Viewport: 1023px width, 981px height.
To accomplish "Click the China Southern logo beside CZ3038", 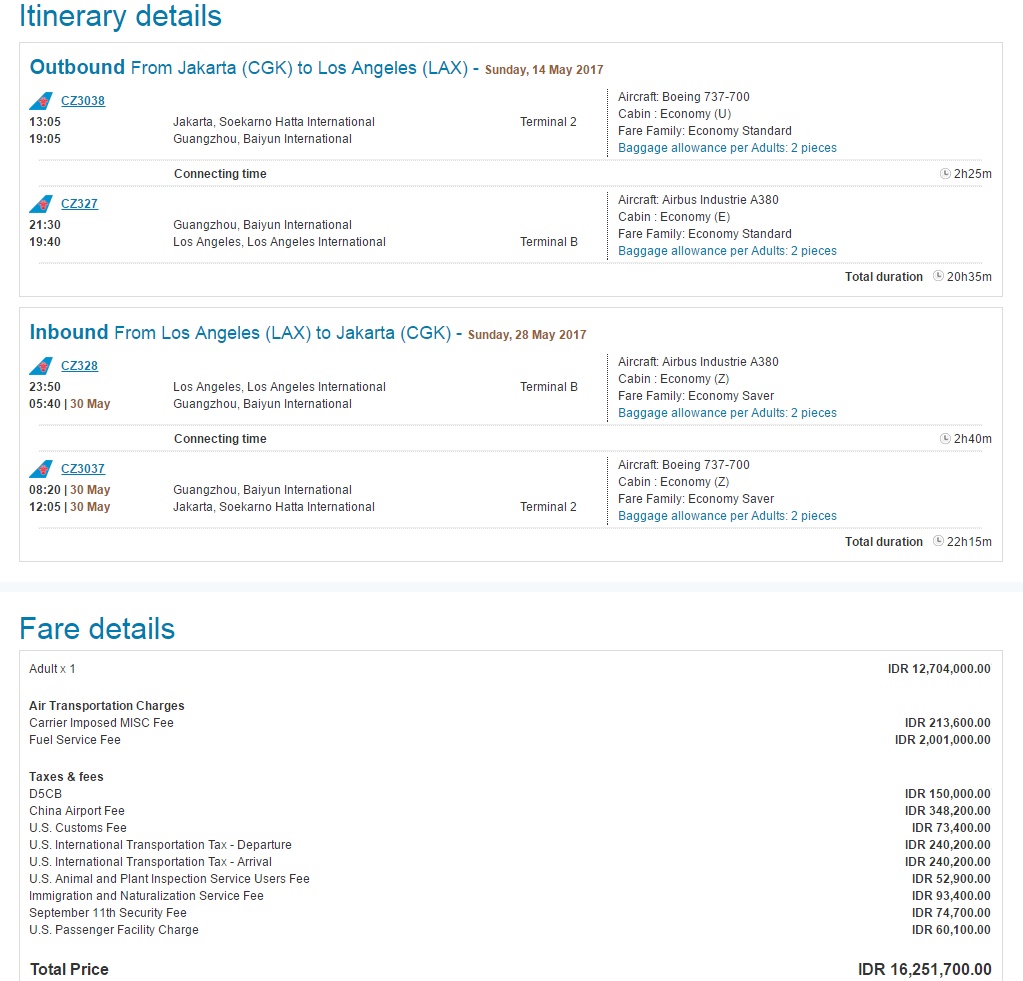I will tap(41, 101).
